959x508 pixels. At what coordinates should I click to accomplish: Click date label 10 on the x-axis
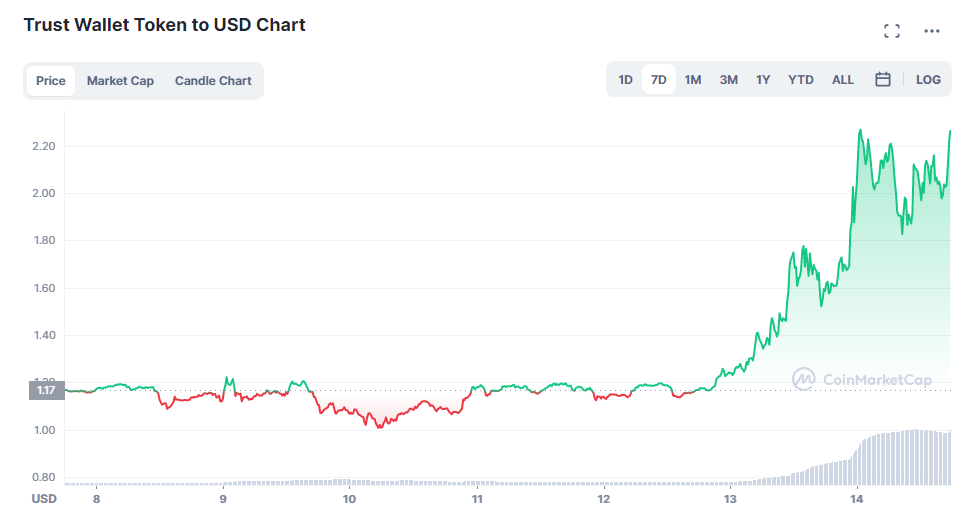[349, 499]
